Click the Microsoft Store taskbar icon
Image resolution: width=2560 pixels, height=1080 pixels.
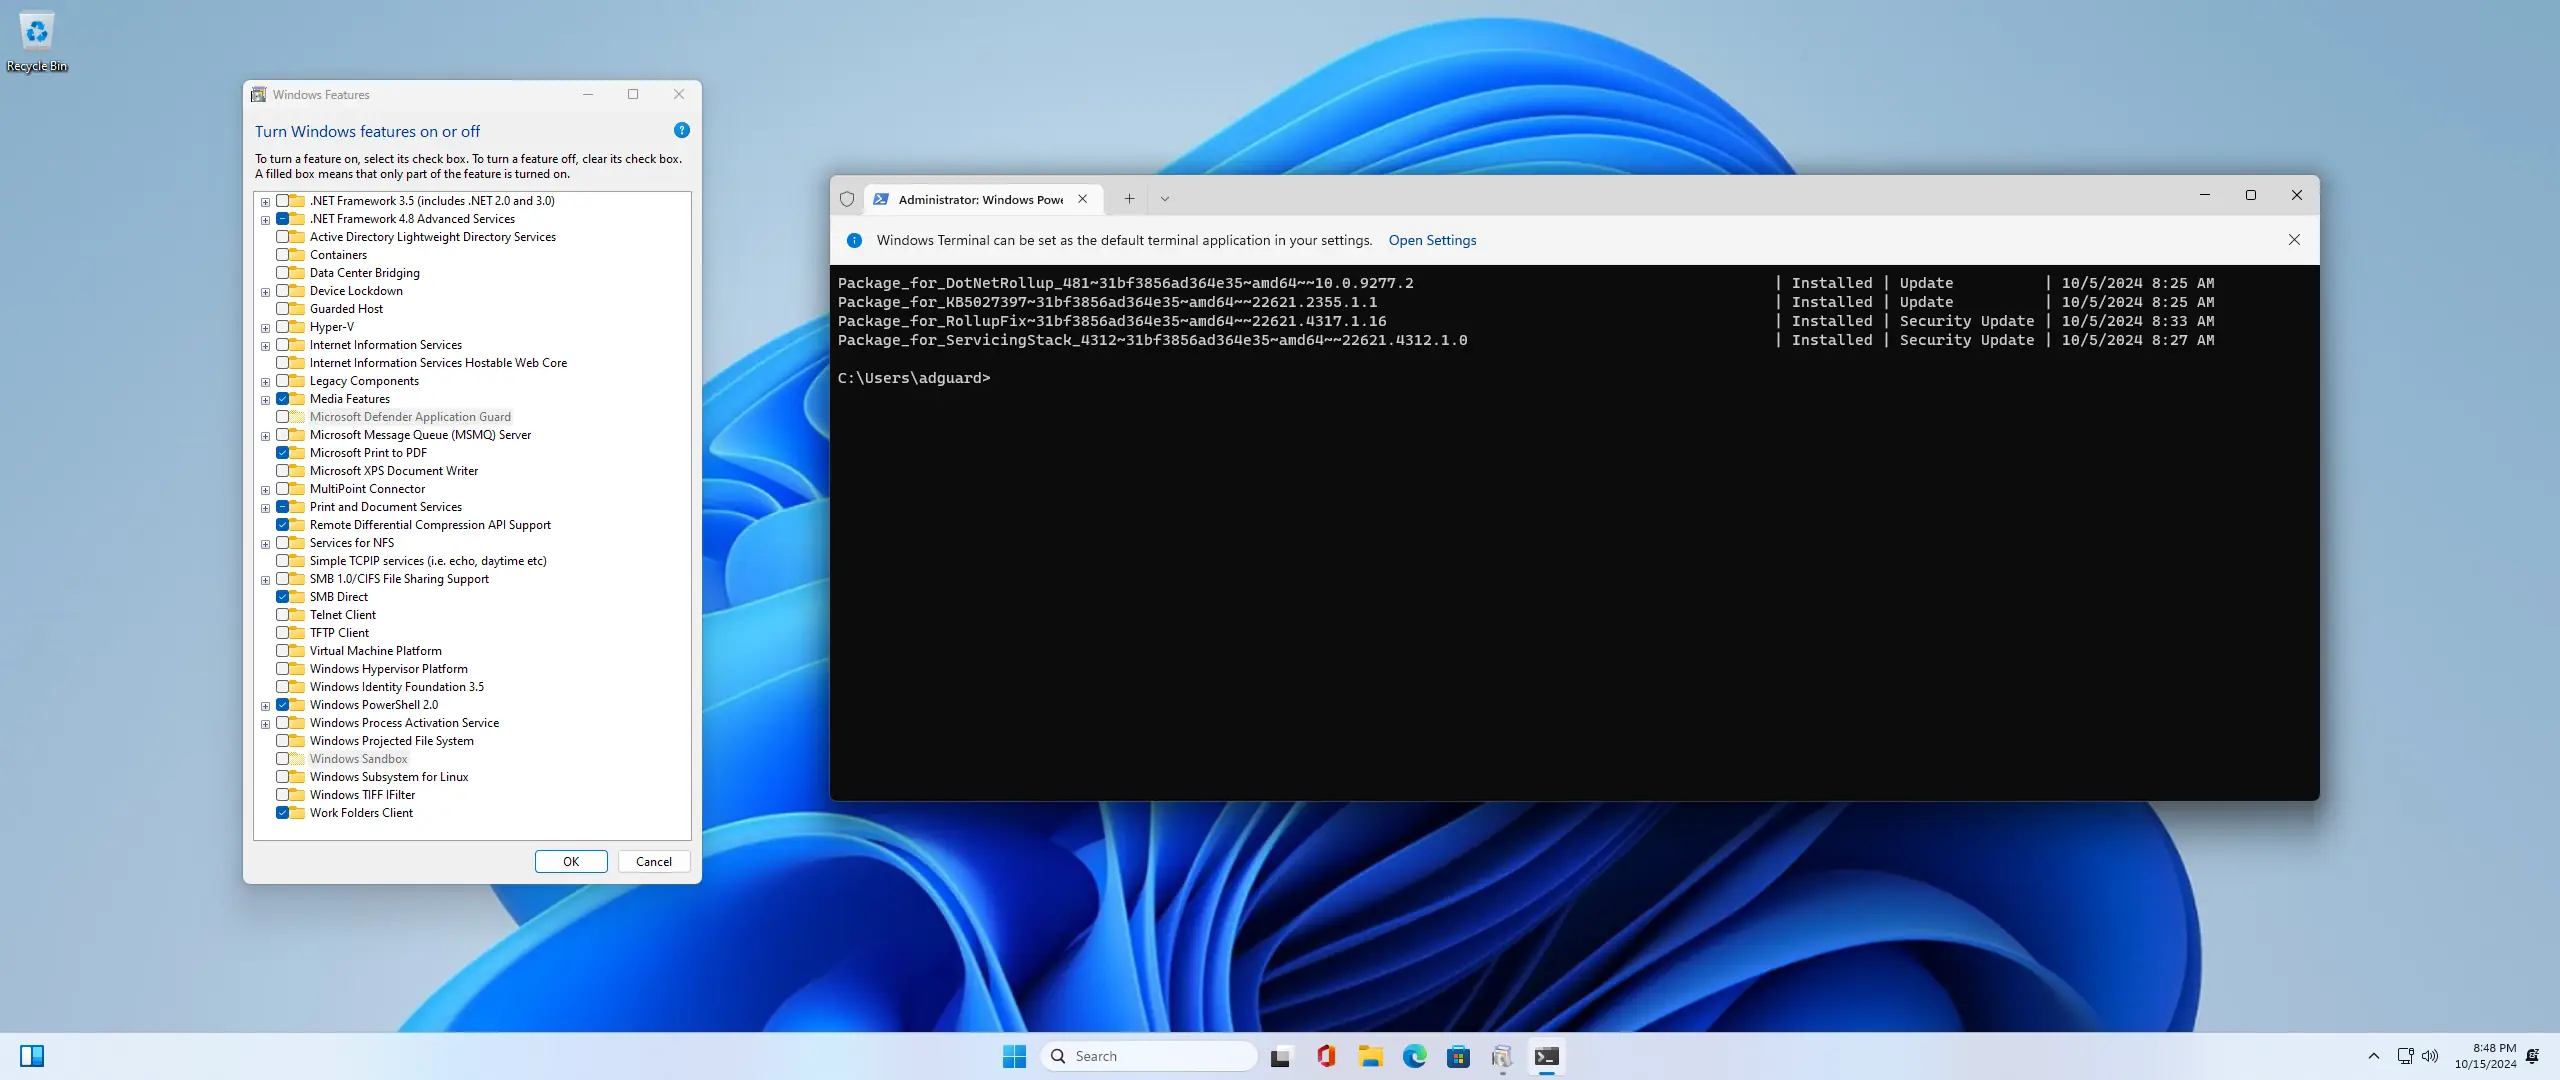(1458, 1056)
